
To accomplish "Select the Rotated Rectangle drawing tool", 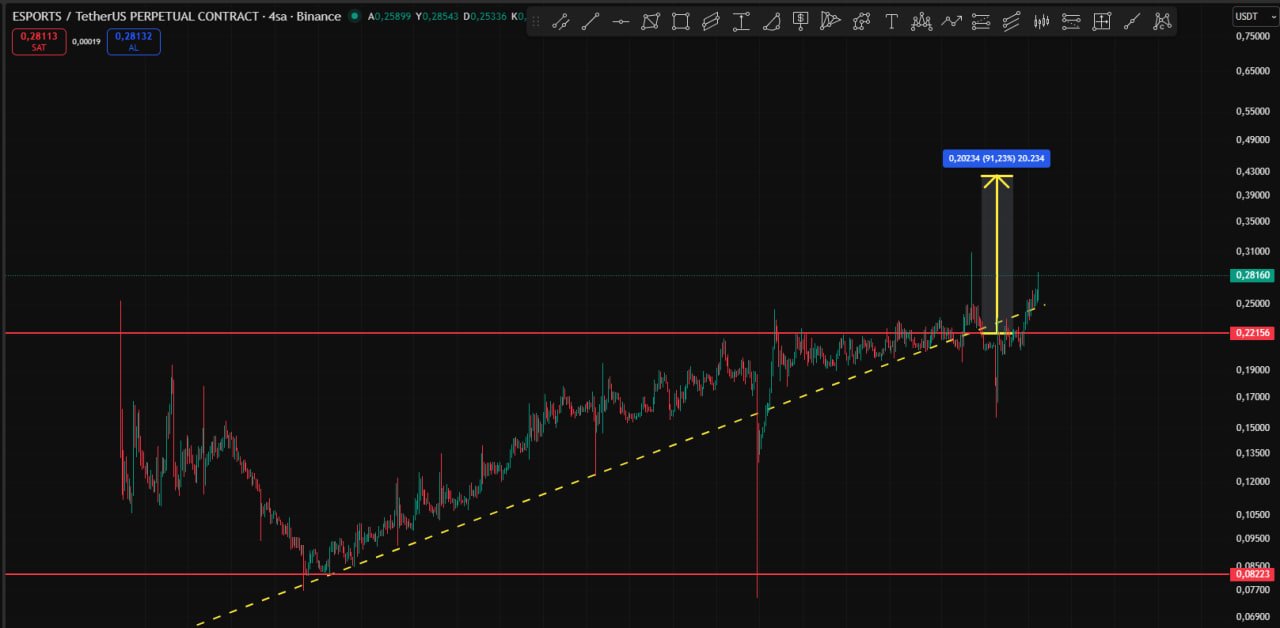I will click(x=651, y=21).
